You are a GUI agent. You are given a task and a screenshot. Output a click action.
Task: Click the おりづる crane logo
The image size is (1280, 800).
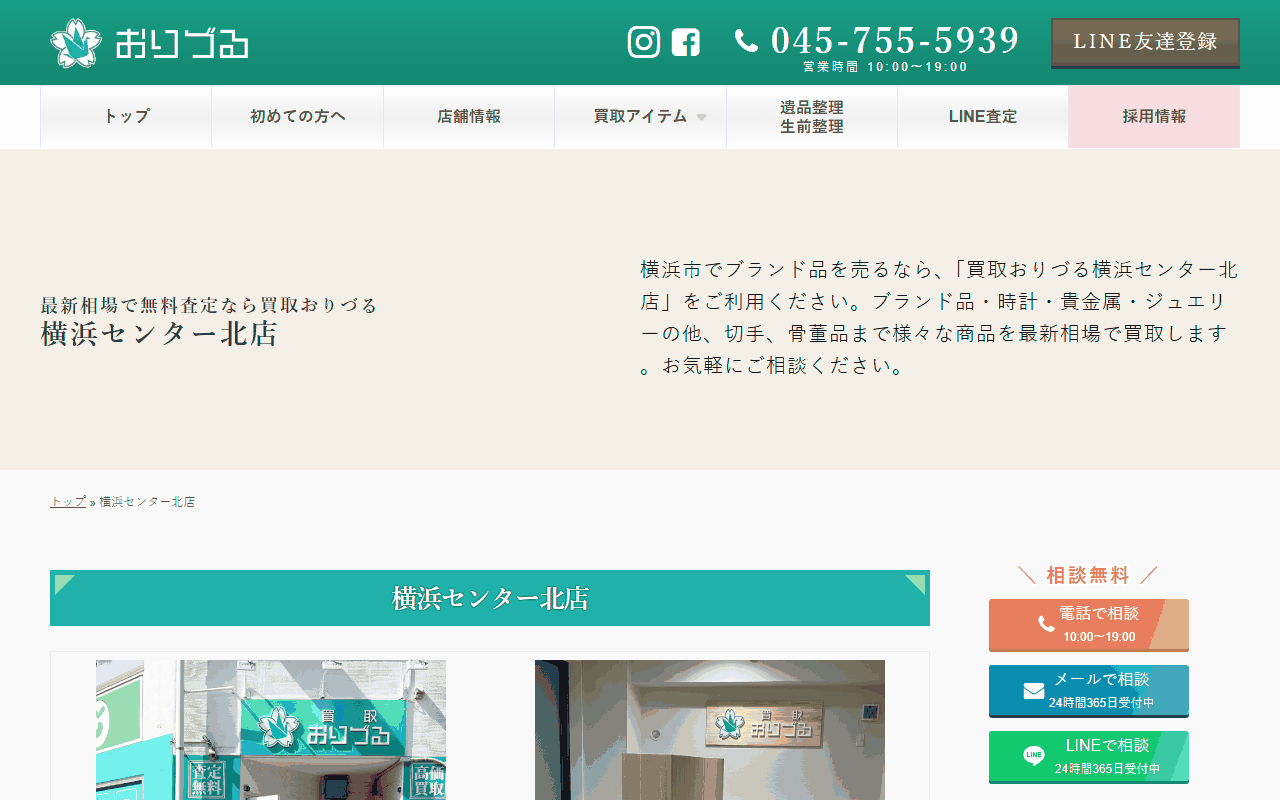(x=149, y=43)
